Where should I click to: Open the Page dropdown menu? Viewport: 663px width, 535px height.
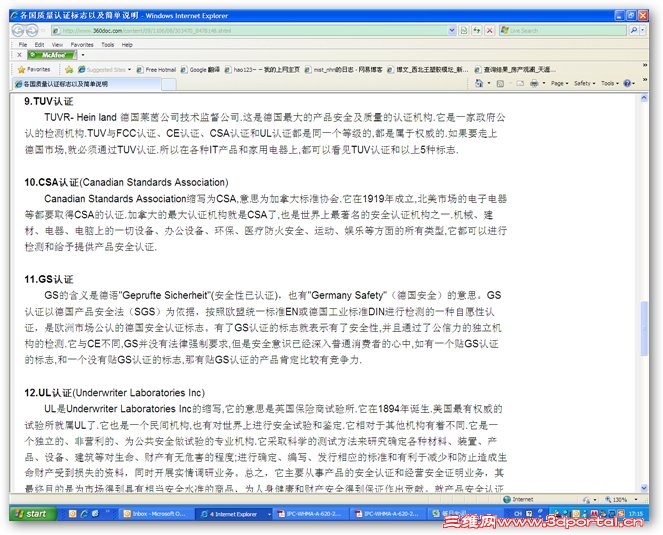tap(559, 83)
